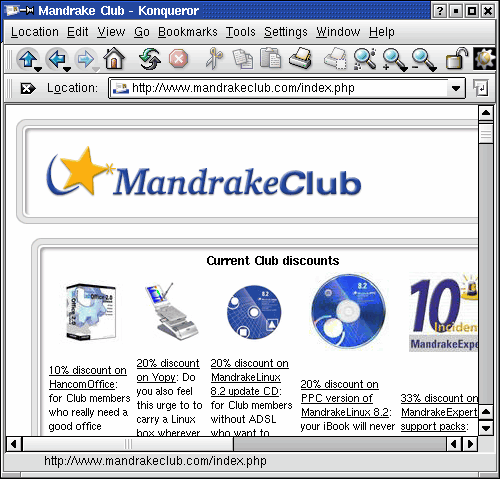Go to the Home page icon
The width and height of the screenshot is (500, 479).
[x=114, y=59]
